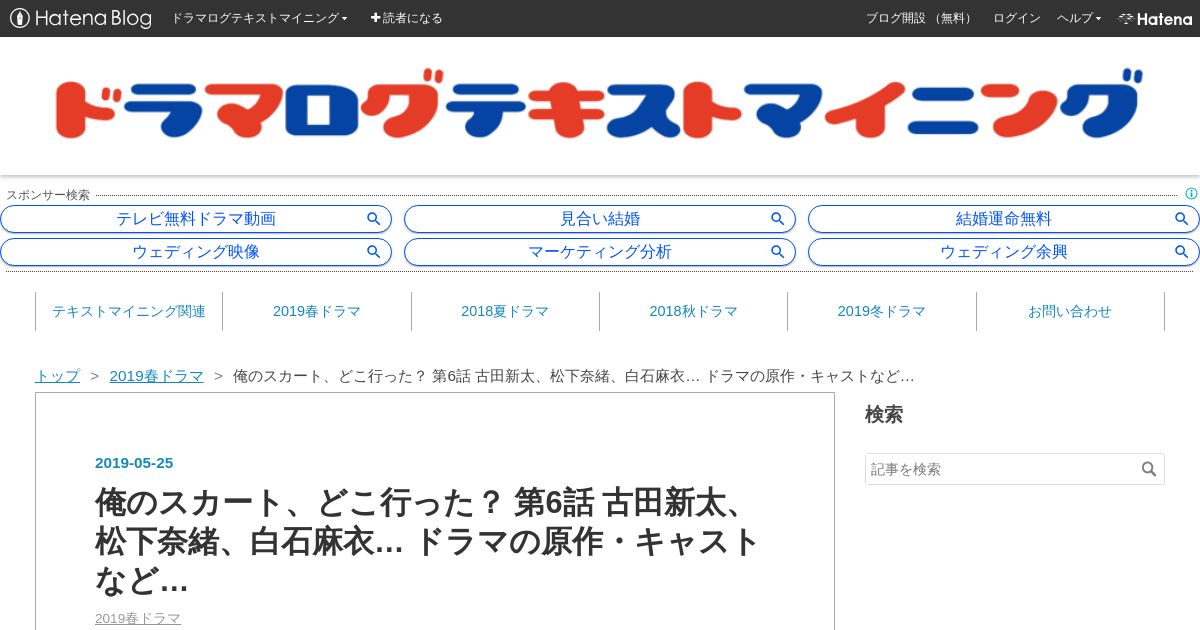The width and height of the screenshot is (1200, 630).
Task: Search sponsor term テレビ無料ドラマ動画
Action: click(196, 219)
